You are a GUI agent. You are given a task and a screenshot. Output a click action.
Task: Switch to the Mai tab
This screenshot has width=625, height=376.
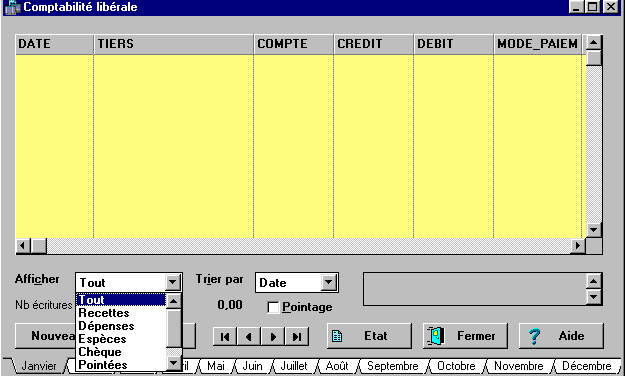click(216, 366)
